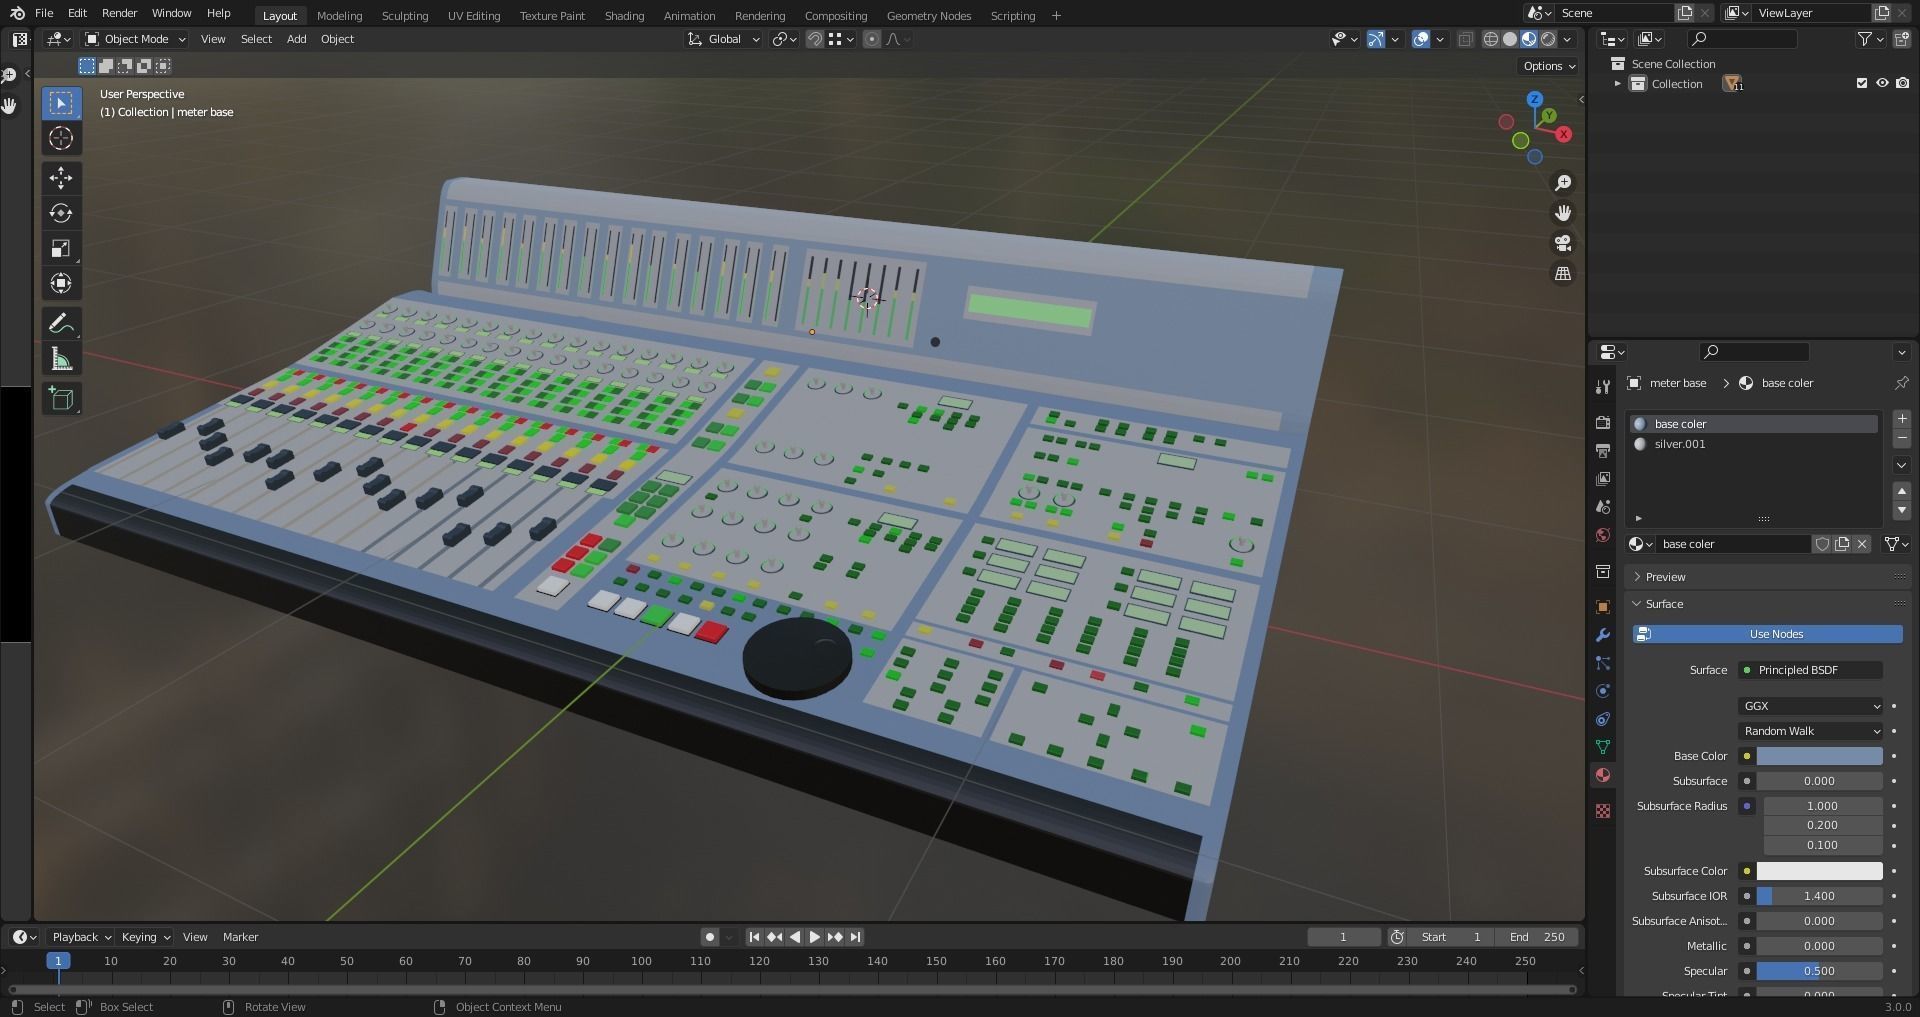Open the Measure tool
1920x1017 pixels.
click(61, 358)
